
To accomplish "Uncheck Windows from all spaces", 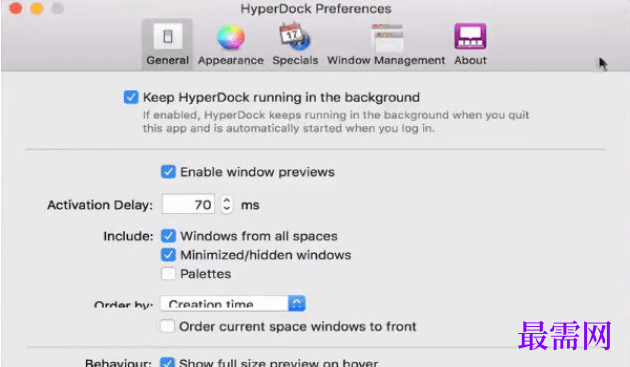I will [x=168, y=236].
